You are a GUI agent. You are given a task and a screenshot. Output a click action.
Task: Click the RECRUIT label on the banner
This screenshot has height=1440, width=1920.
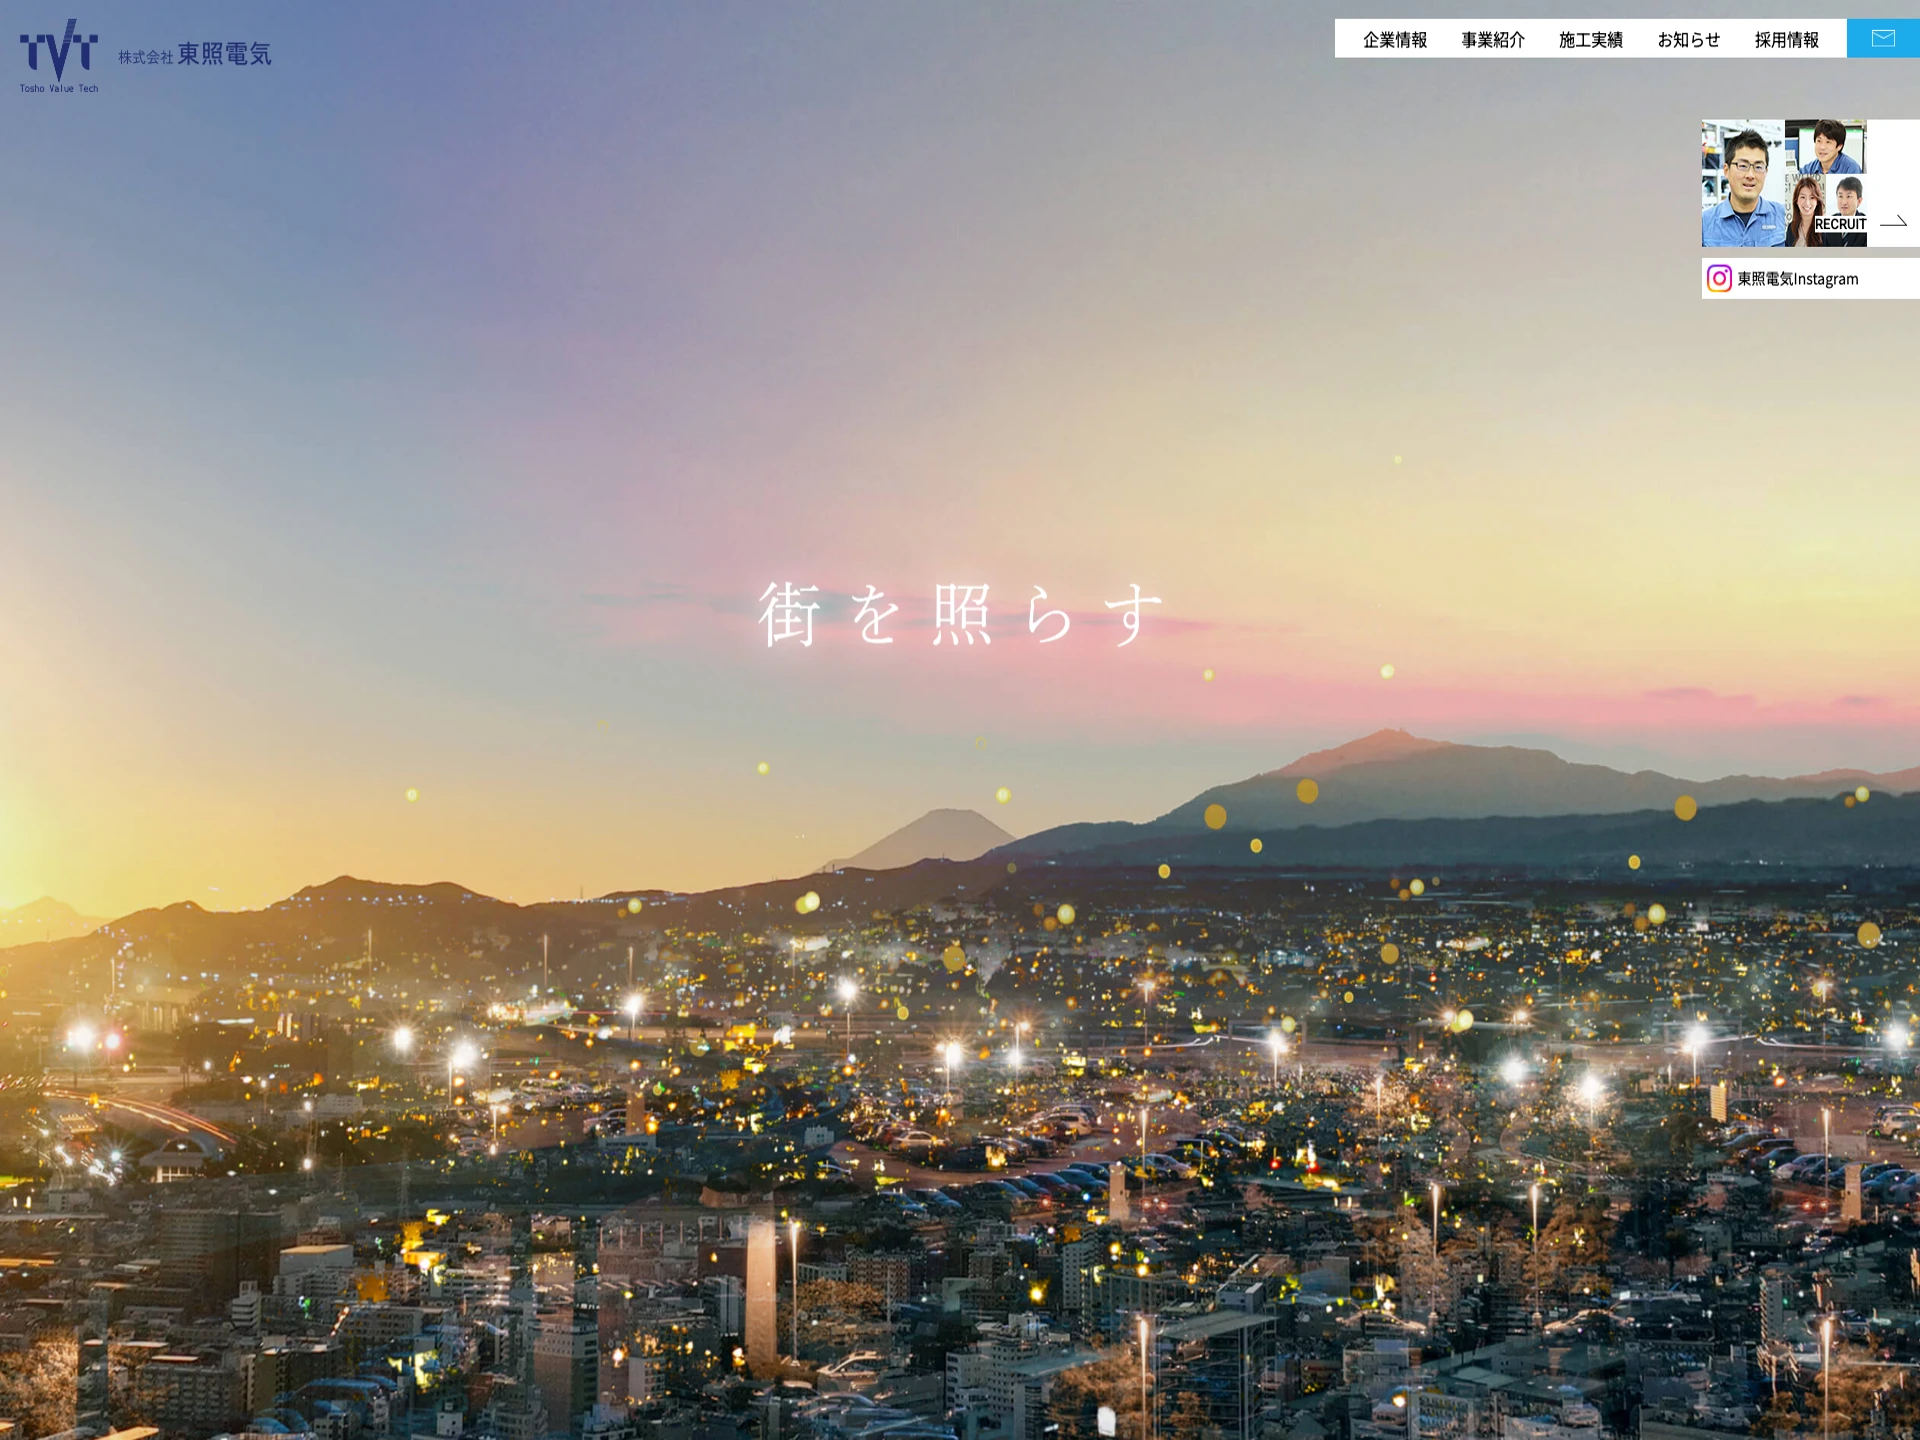pyautogui.click(x=1840, y=224)
